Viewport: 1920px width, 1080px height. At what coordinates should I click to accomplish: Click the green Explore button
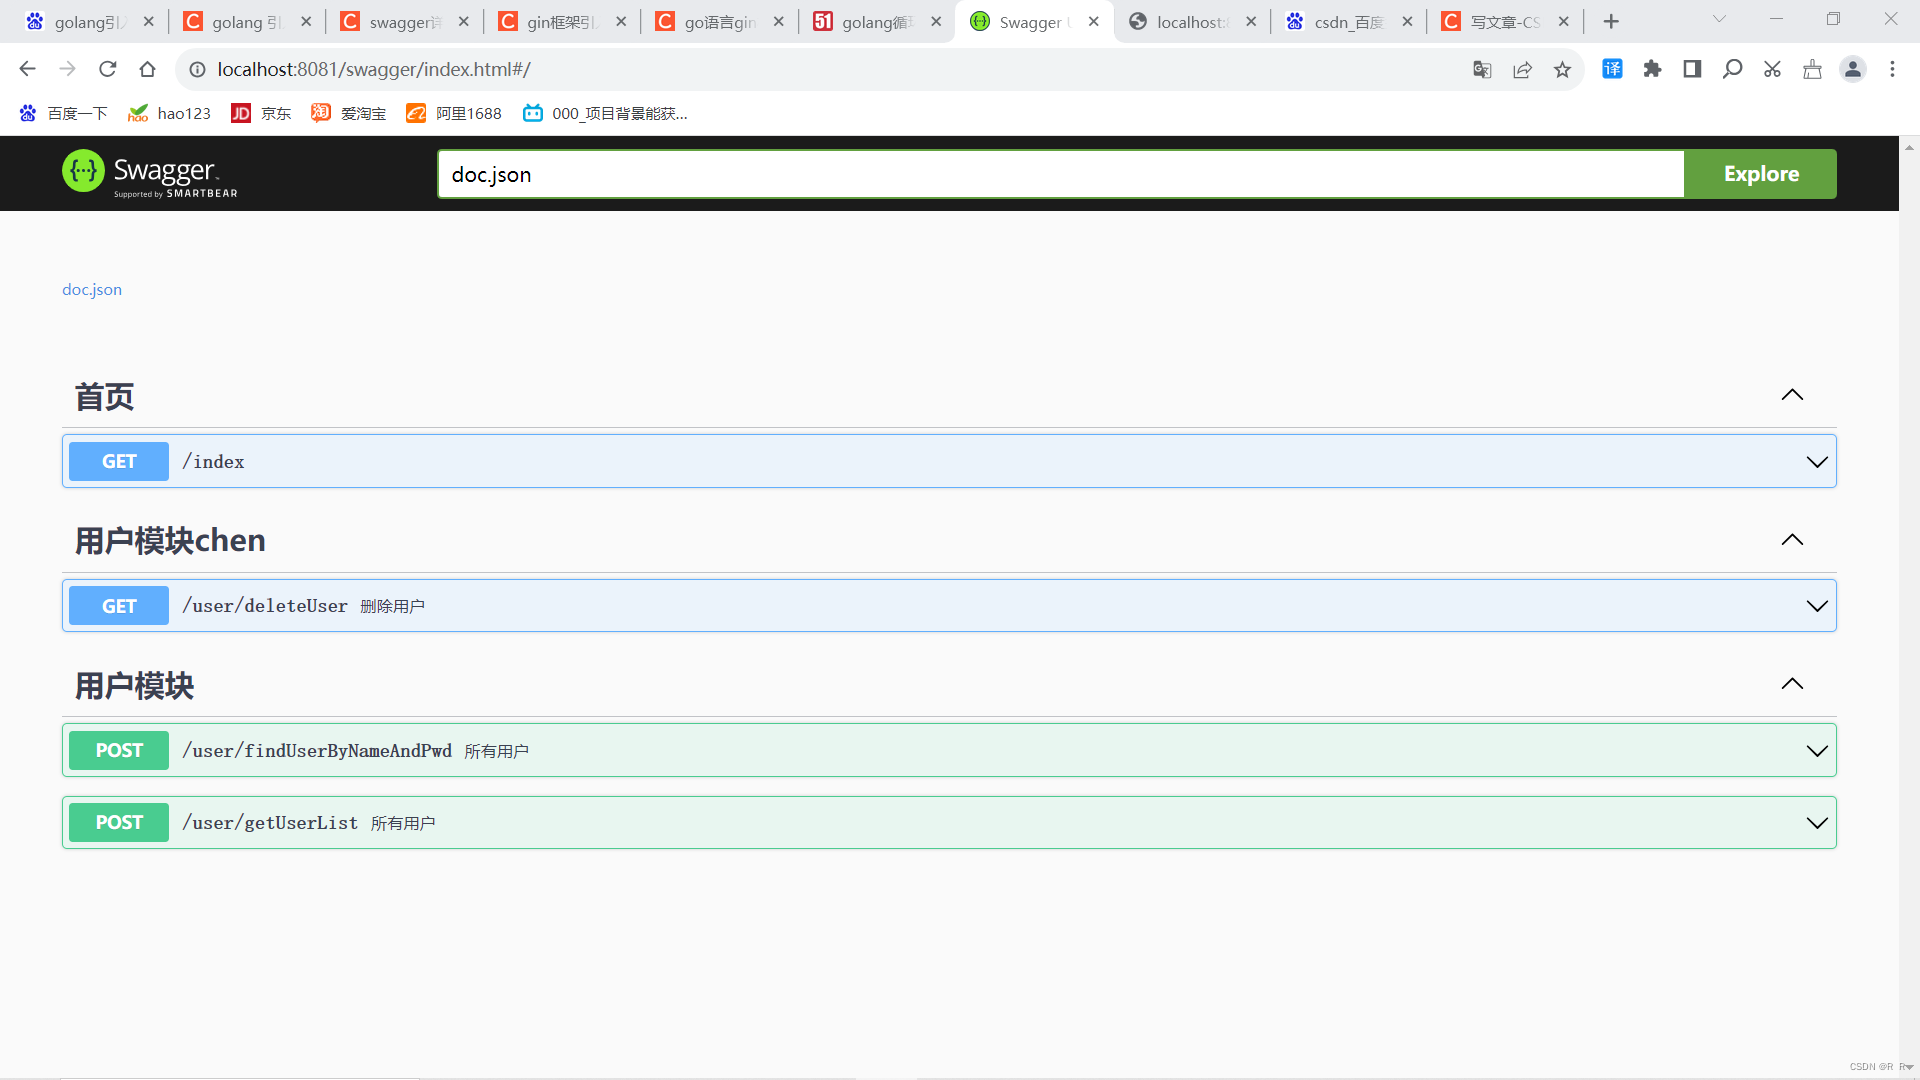coord(1760,174)
